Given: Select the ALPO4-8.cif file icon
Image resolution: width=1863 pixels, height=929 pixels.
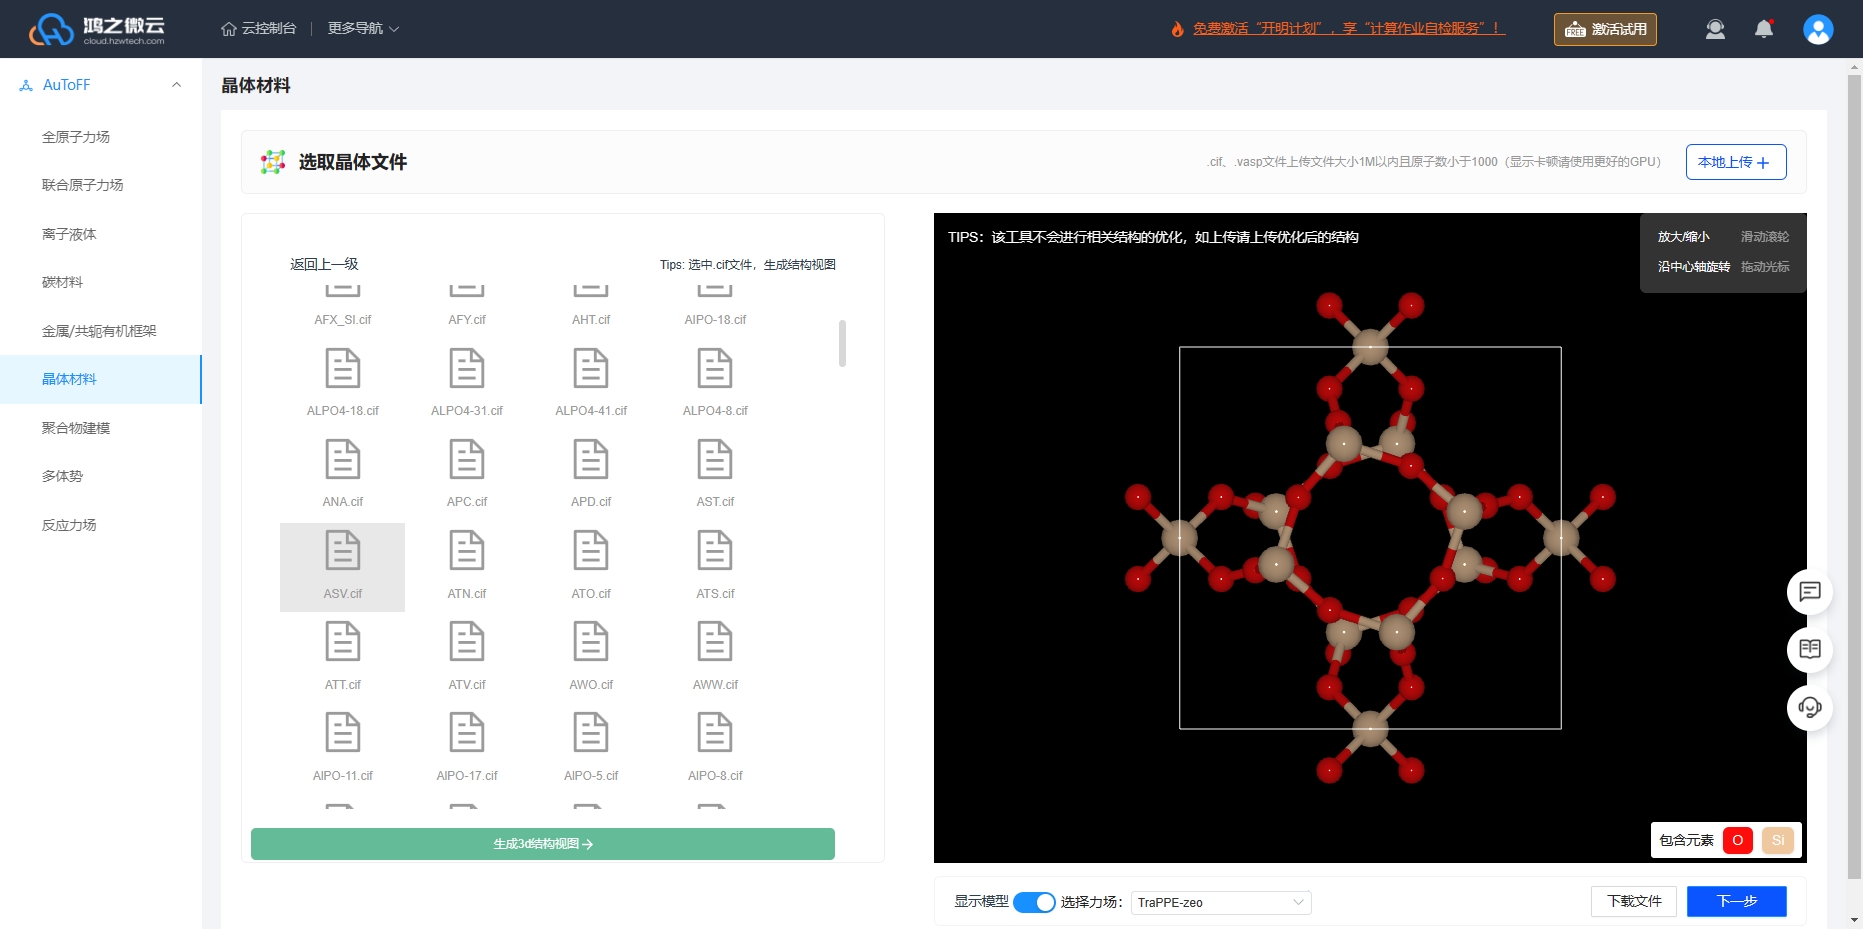Looking at the screenshot, I should [x=715, y=369].
